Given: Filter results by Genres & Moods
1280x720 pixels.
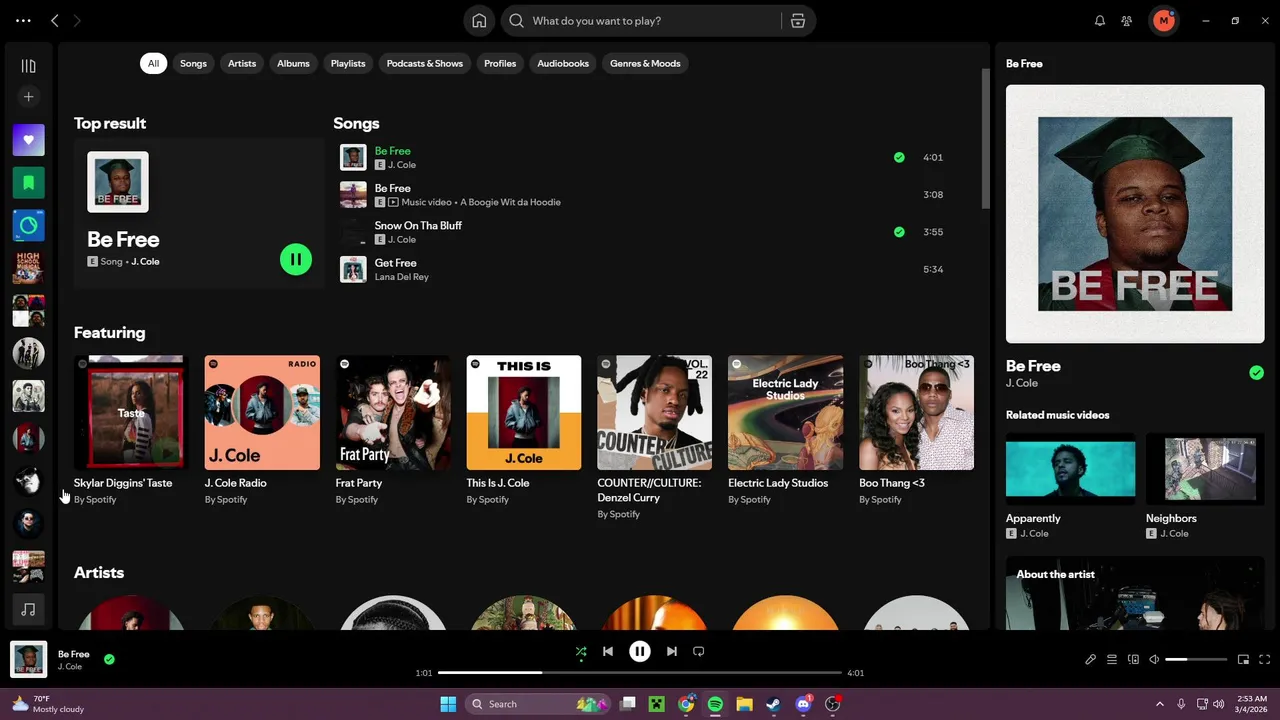Looking at the screenshot, I should [x=645, y=63].
